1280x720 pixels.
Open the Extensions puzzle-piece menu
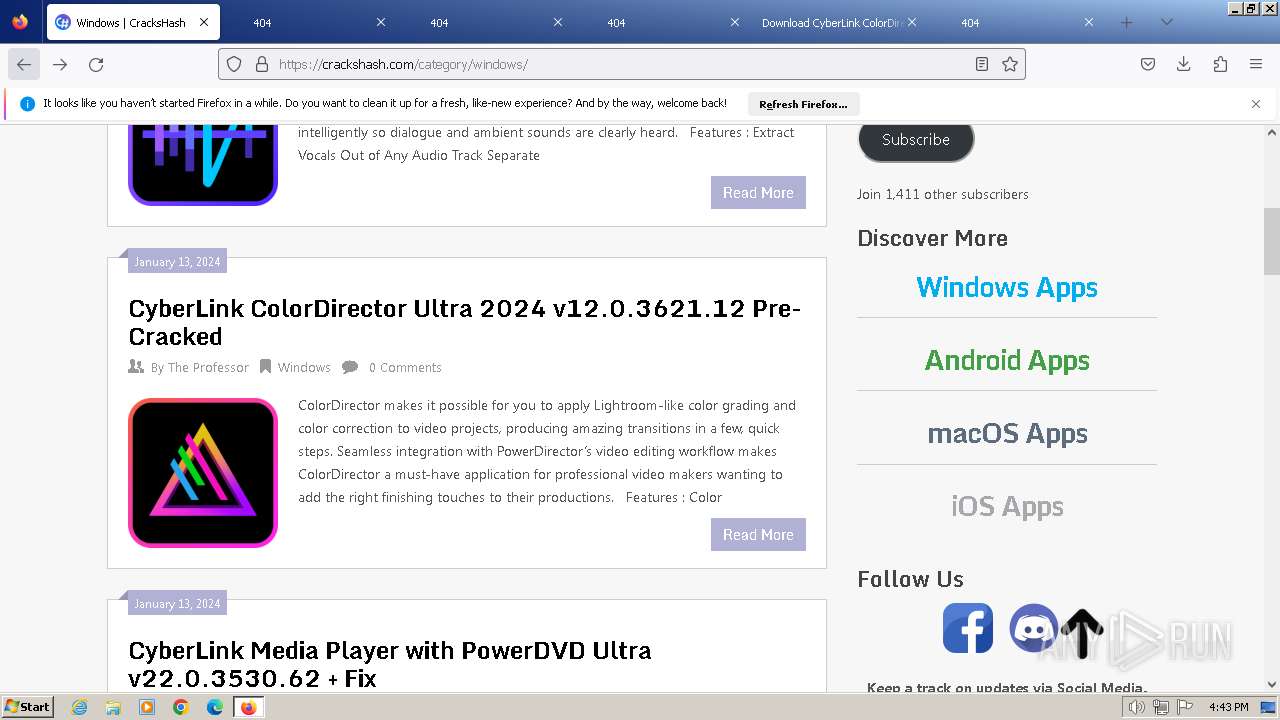coord(1220,64)
